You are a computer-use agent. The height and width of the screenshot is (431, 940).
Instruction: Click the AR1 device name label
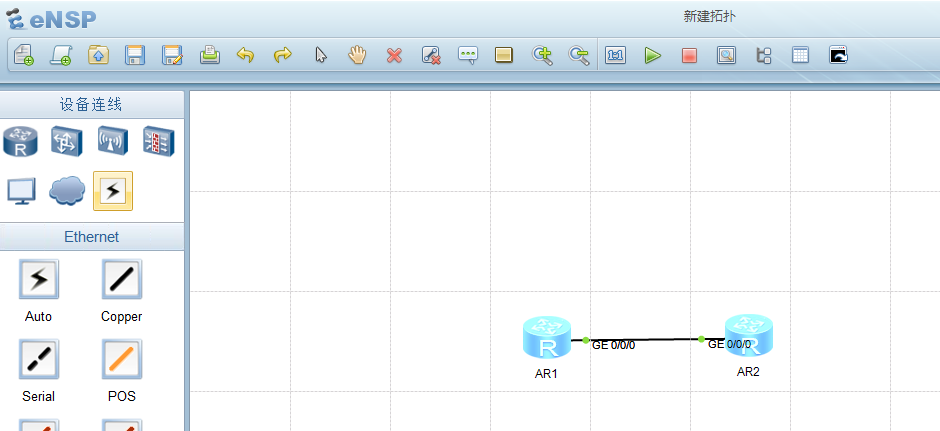(x=546, y=373)
